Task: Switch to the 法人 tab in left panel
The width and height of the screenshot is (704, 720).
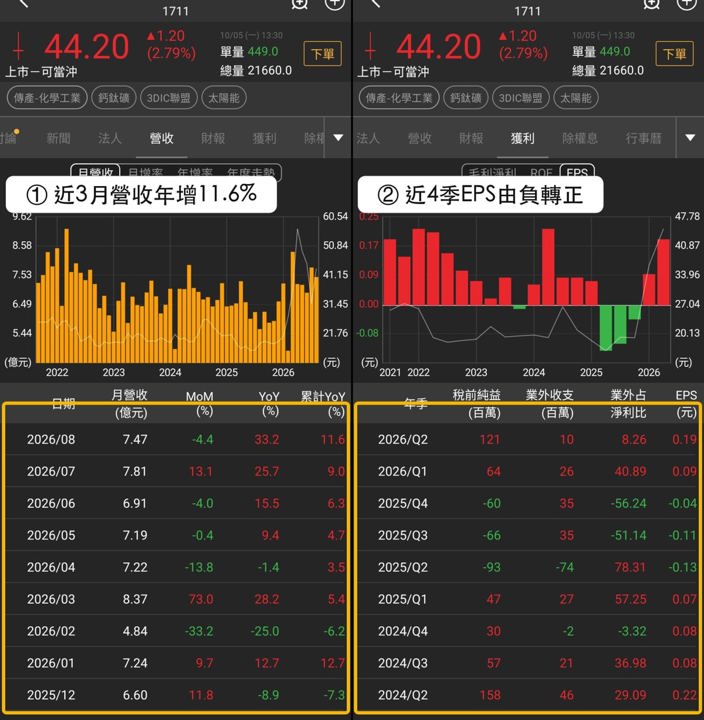Action: coord(109,138)
